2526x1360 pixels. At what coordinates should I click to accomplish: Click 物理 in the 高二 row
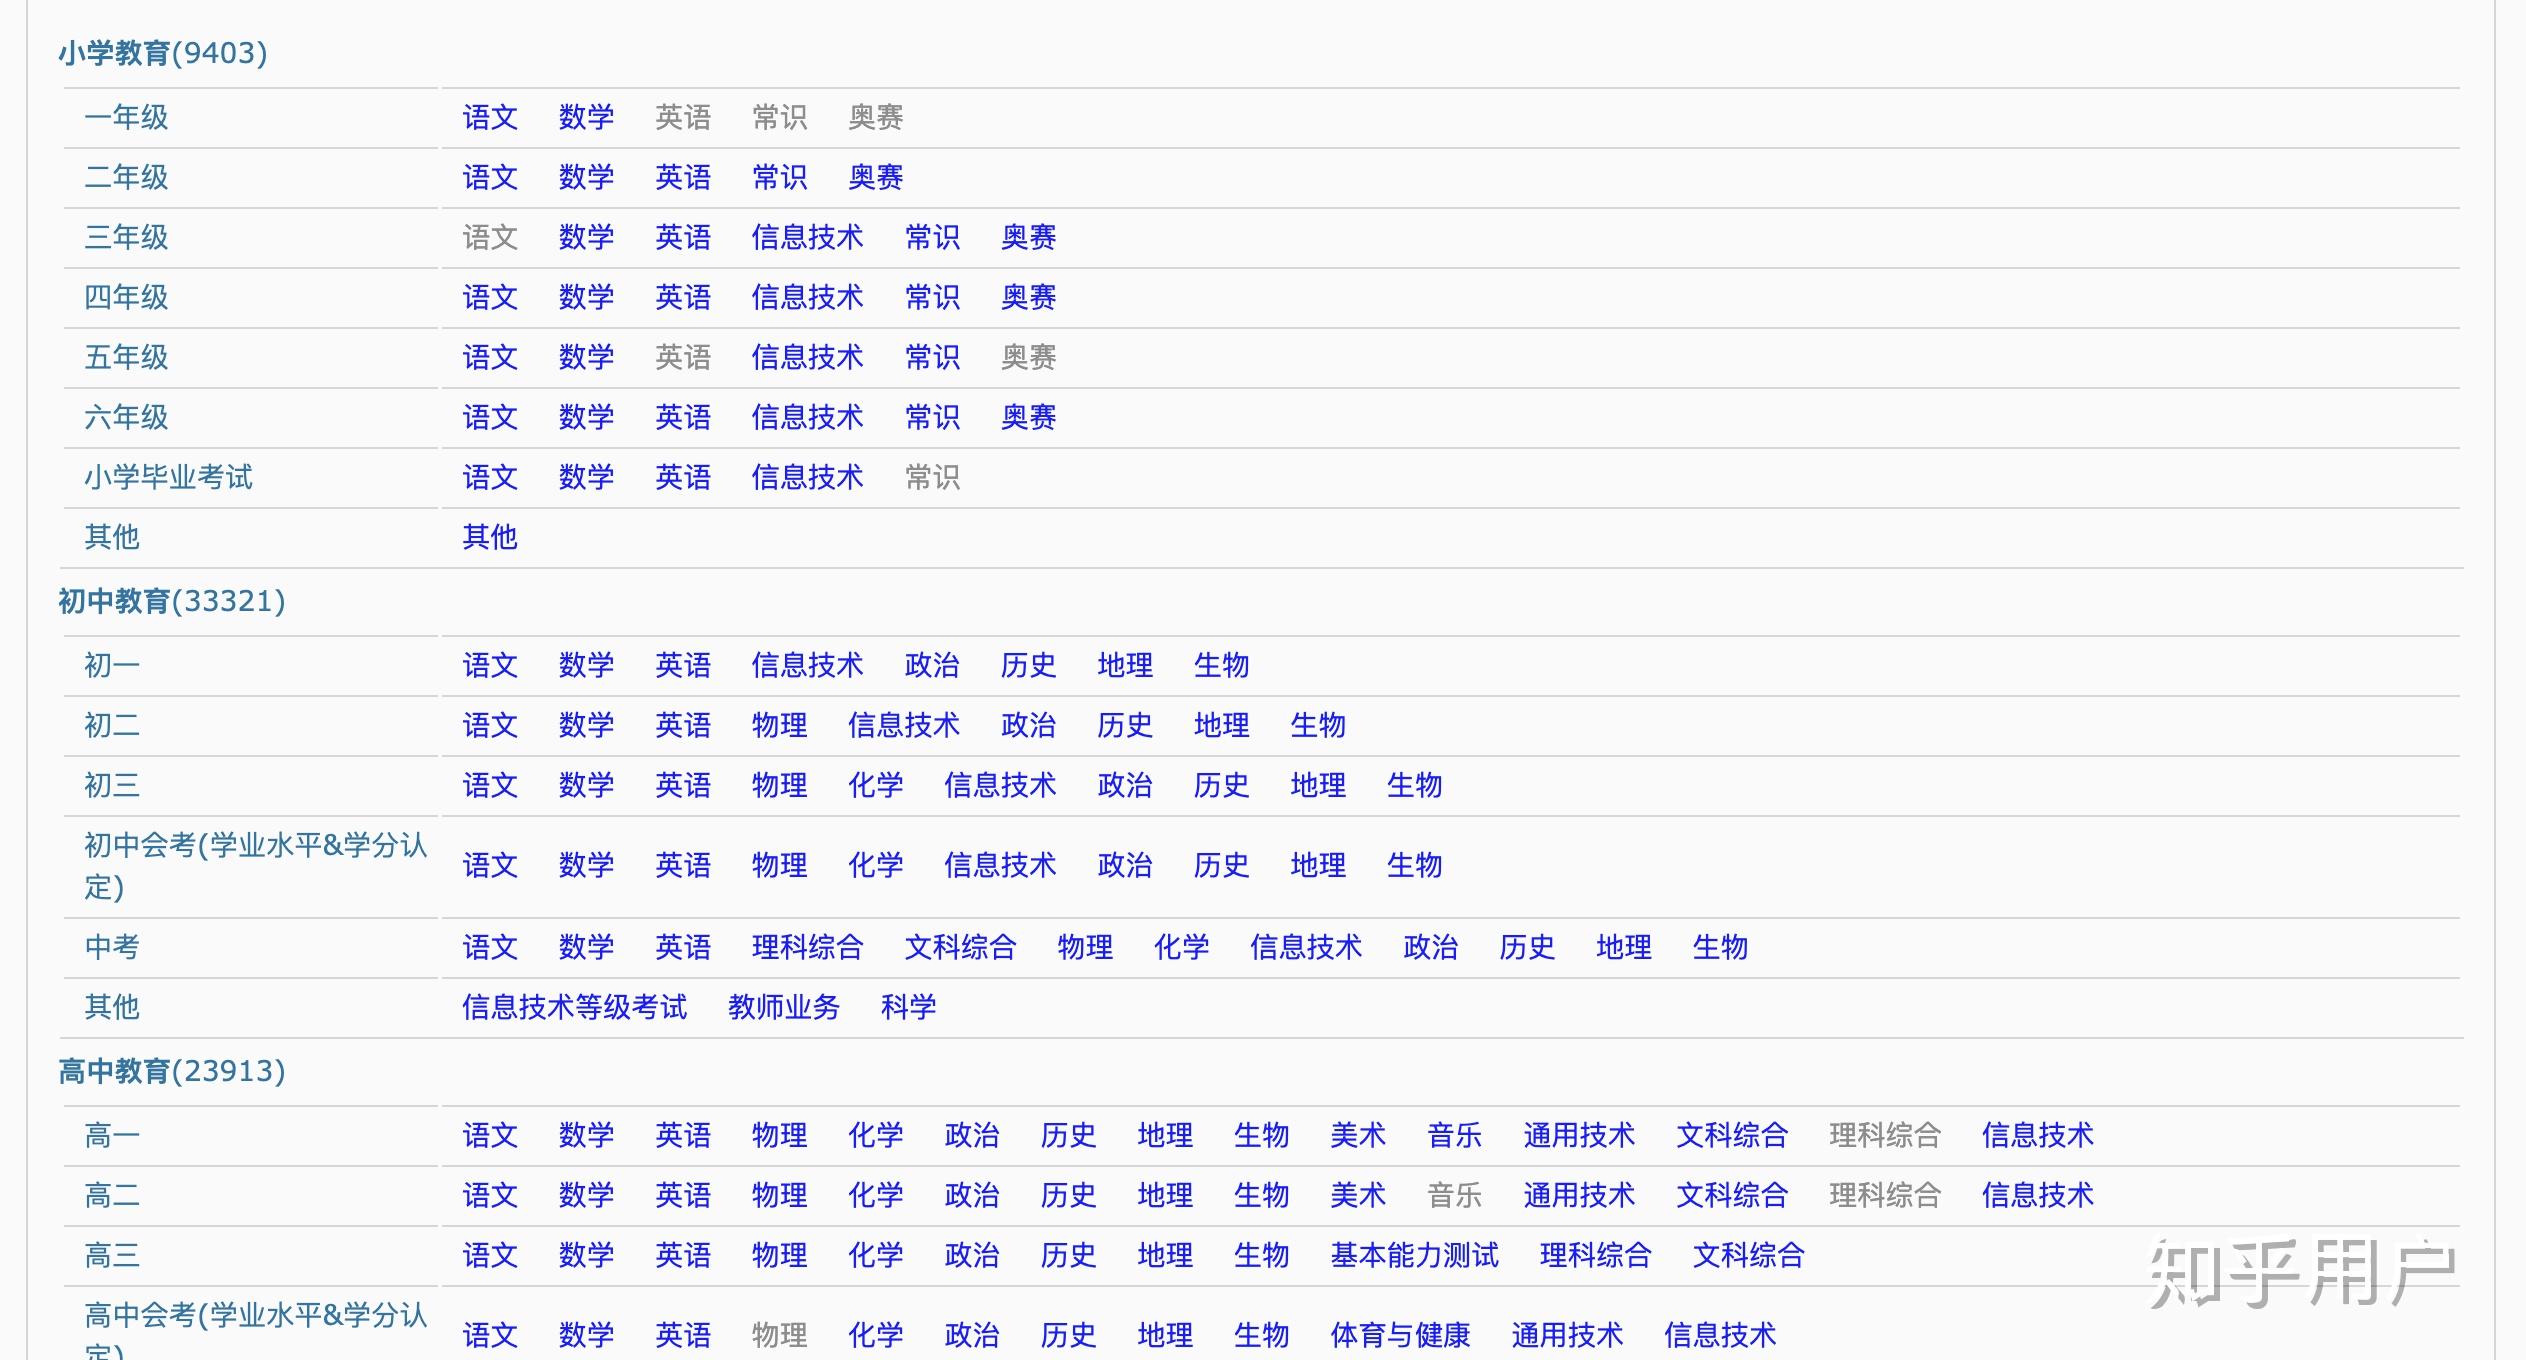point(780,1195)
